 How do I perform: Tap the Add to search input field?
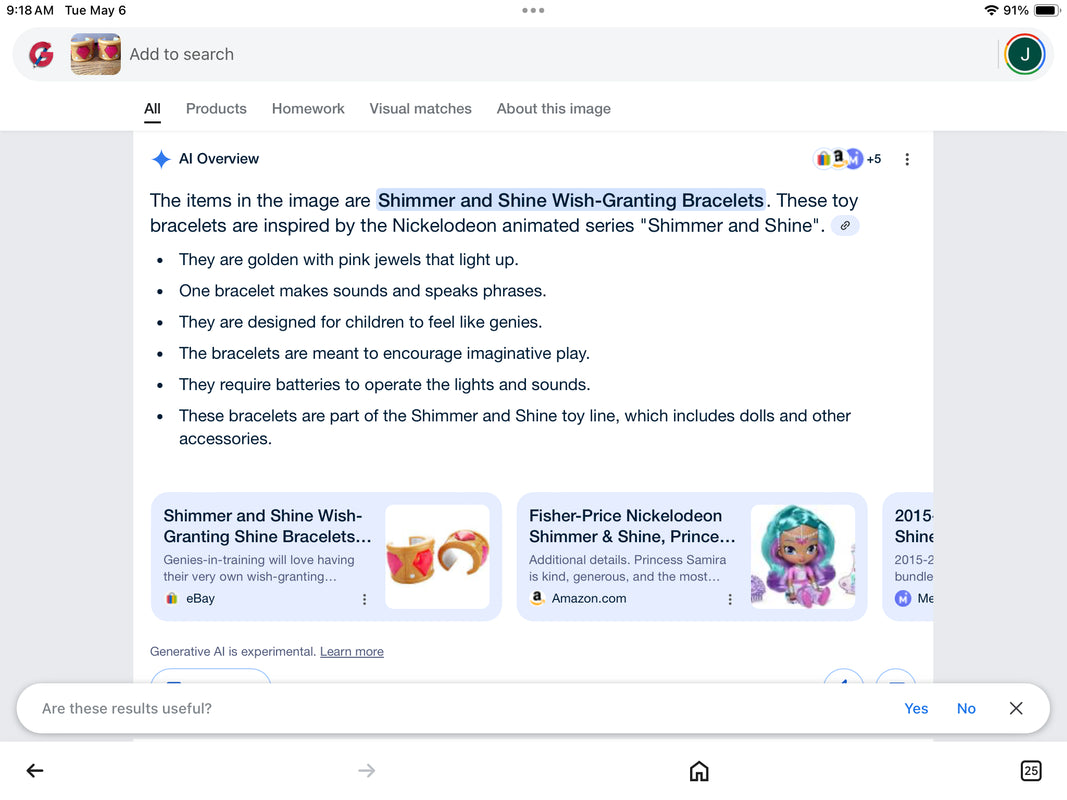pyautogui.click(x=500, y=55)
